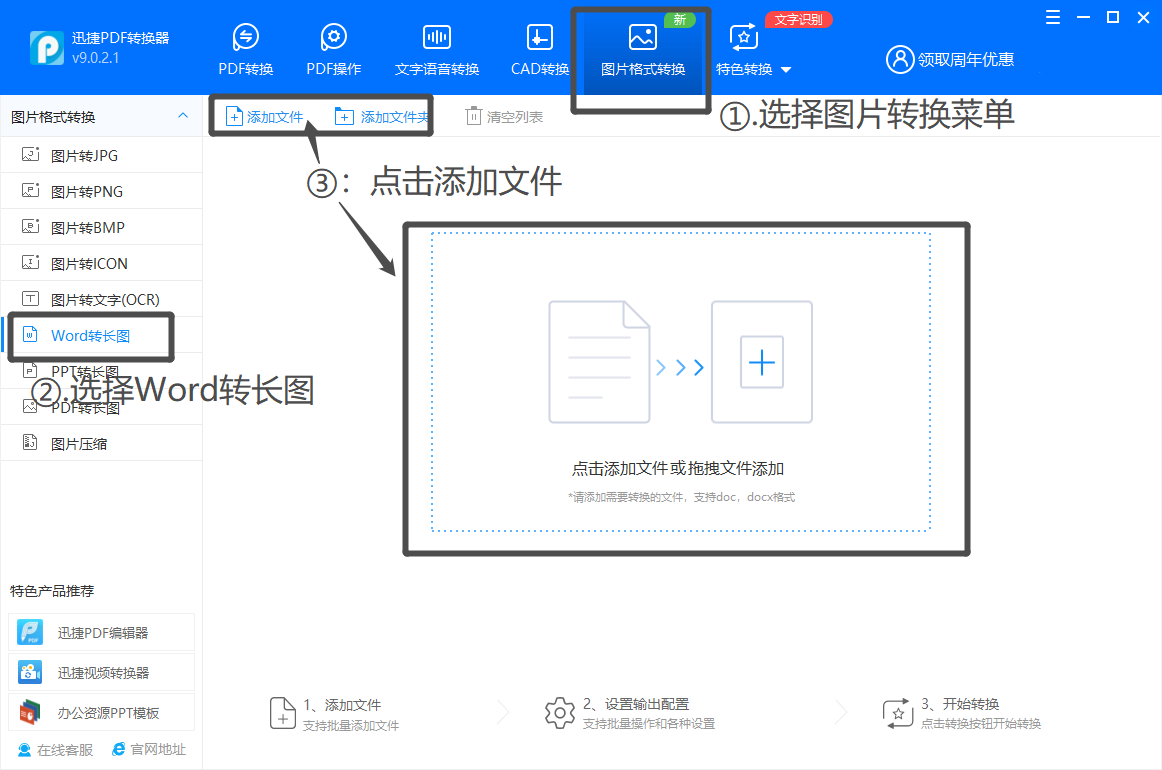Click the 图片转BMP icon

pos(30,226)
